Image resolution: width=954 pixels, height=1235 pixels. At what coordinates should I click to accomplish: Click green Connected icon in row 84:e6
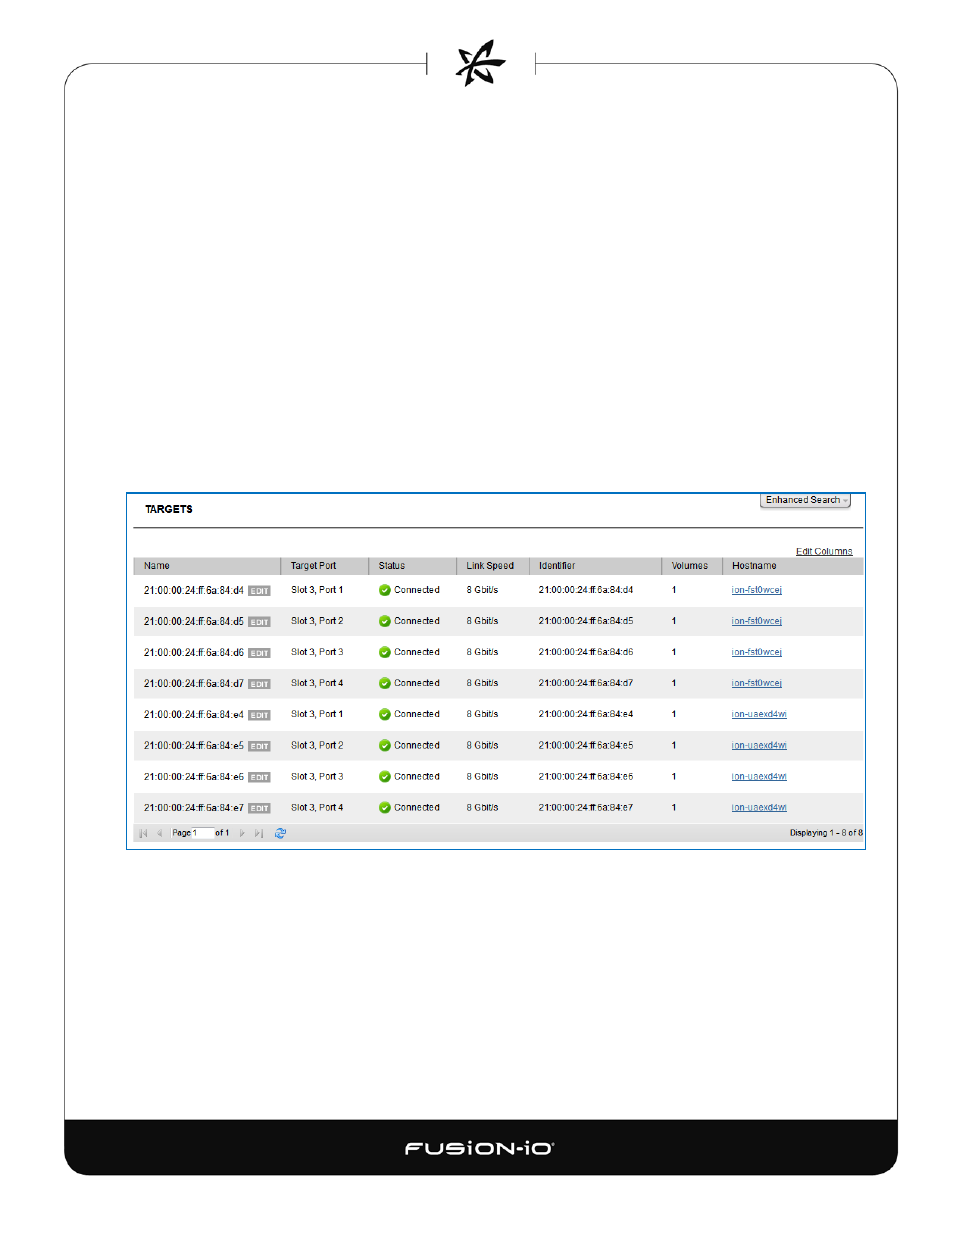point(384,776)
